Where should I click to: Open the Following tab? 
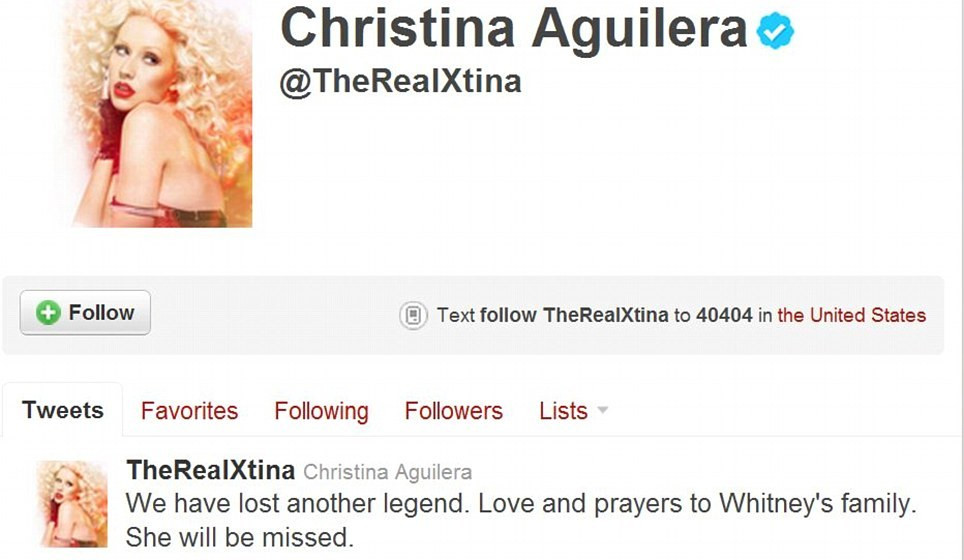coord(322,411)
